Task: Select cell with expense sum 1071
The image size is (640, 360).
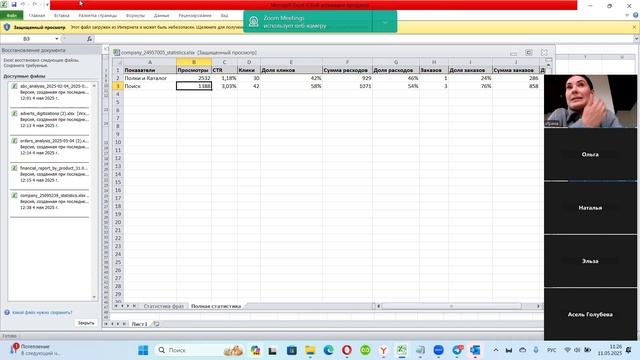Action: coord(347,86)
